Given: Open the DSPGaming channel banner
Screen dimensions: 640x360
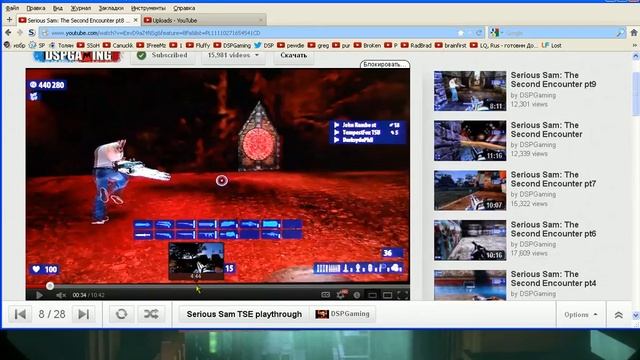Looking at the screenshot, I should click(77, 56).
